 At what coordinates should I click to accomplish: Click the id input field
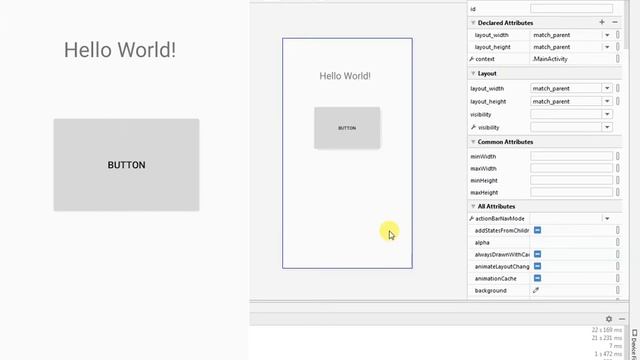[571, 9]
